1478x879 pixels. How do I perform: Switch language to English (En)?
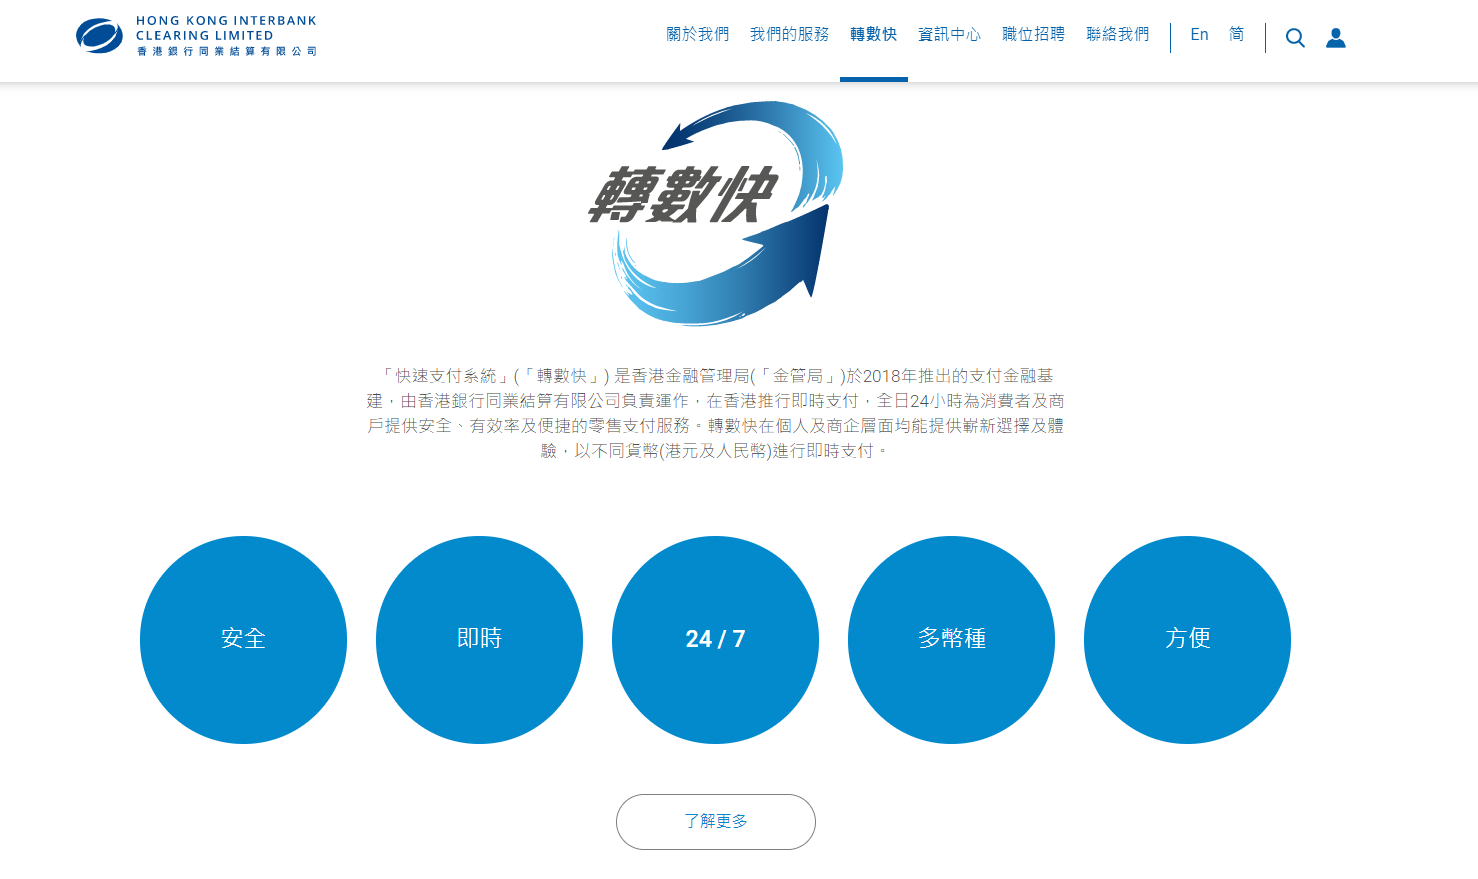[1199, 35]
